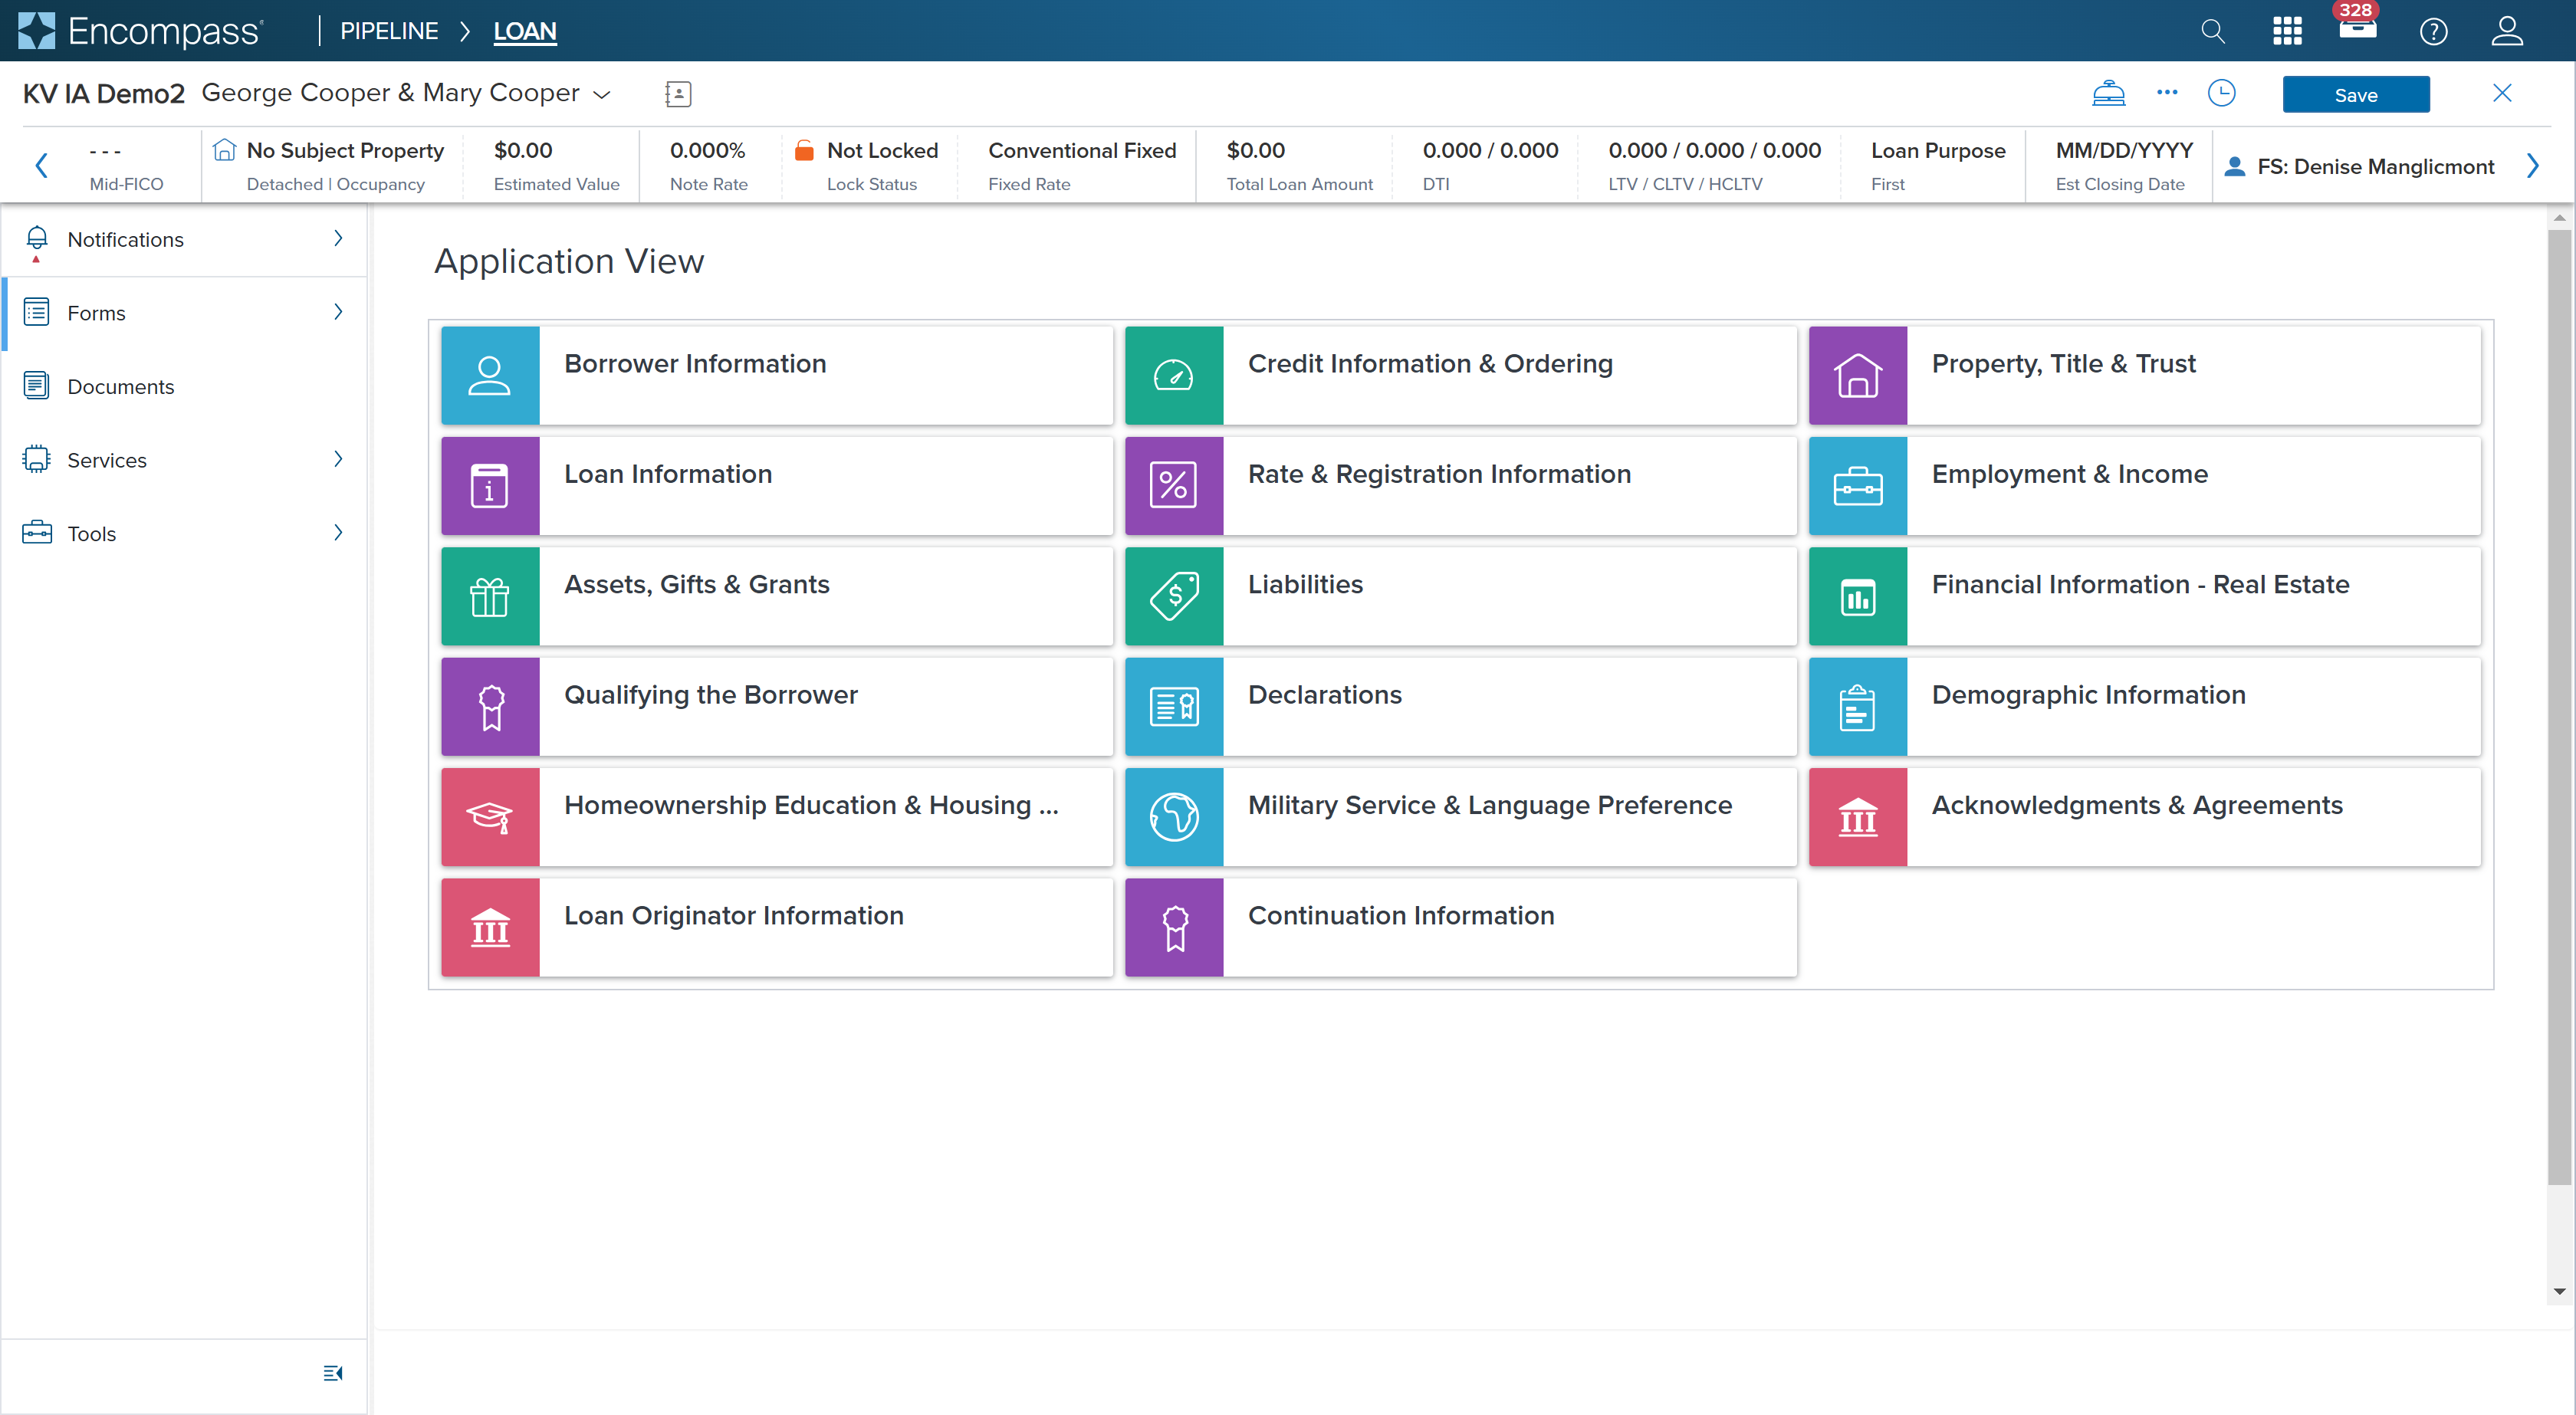Move summary bar left with arrow

(x=41, y=165)
